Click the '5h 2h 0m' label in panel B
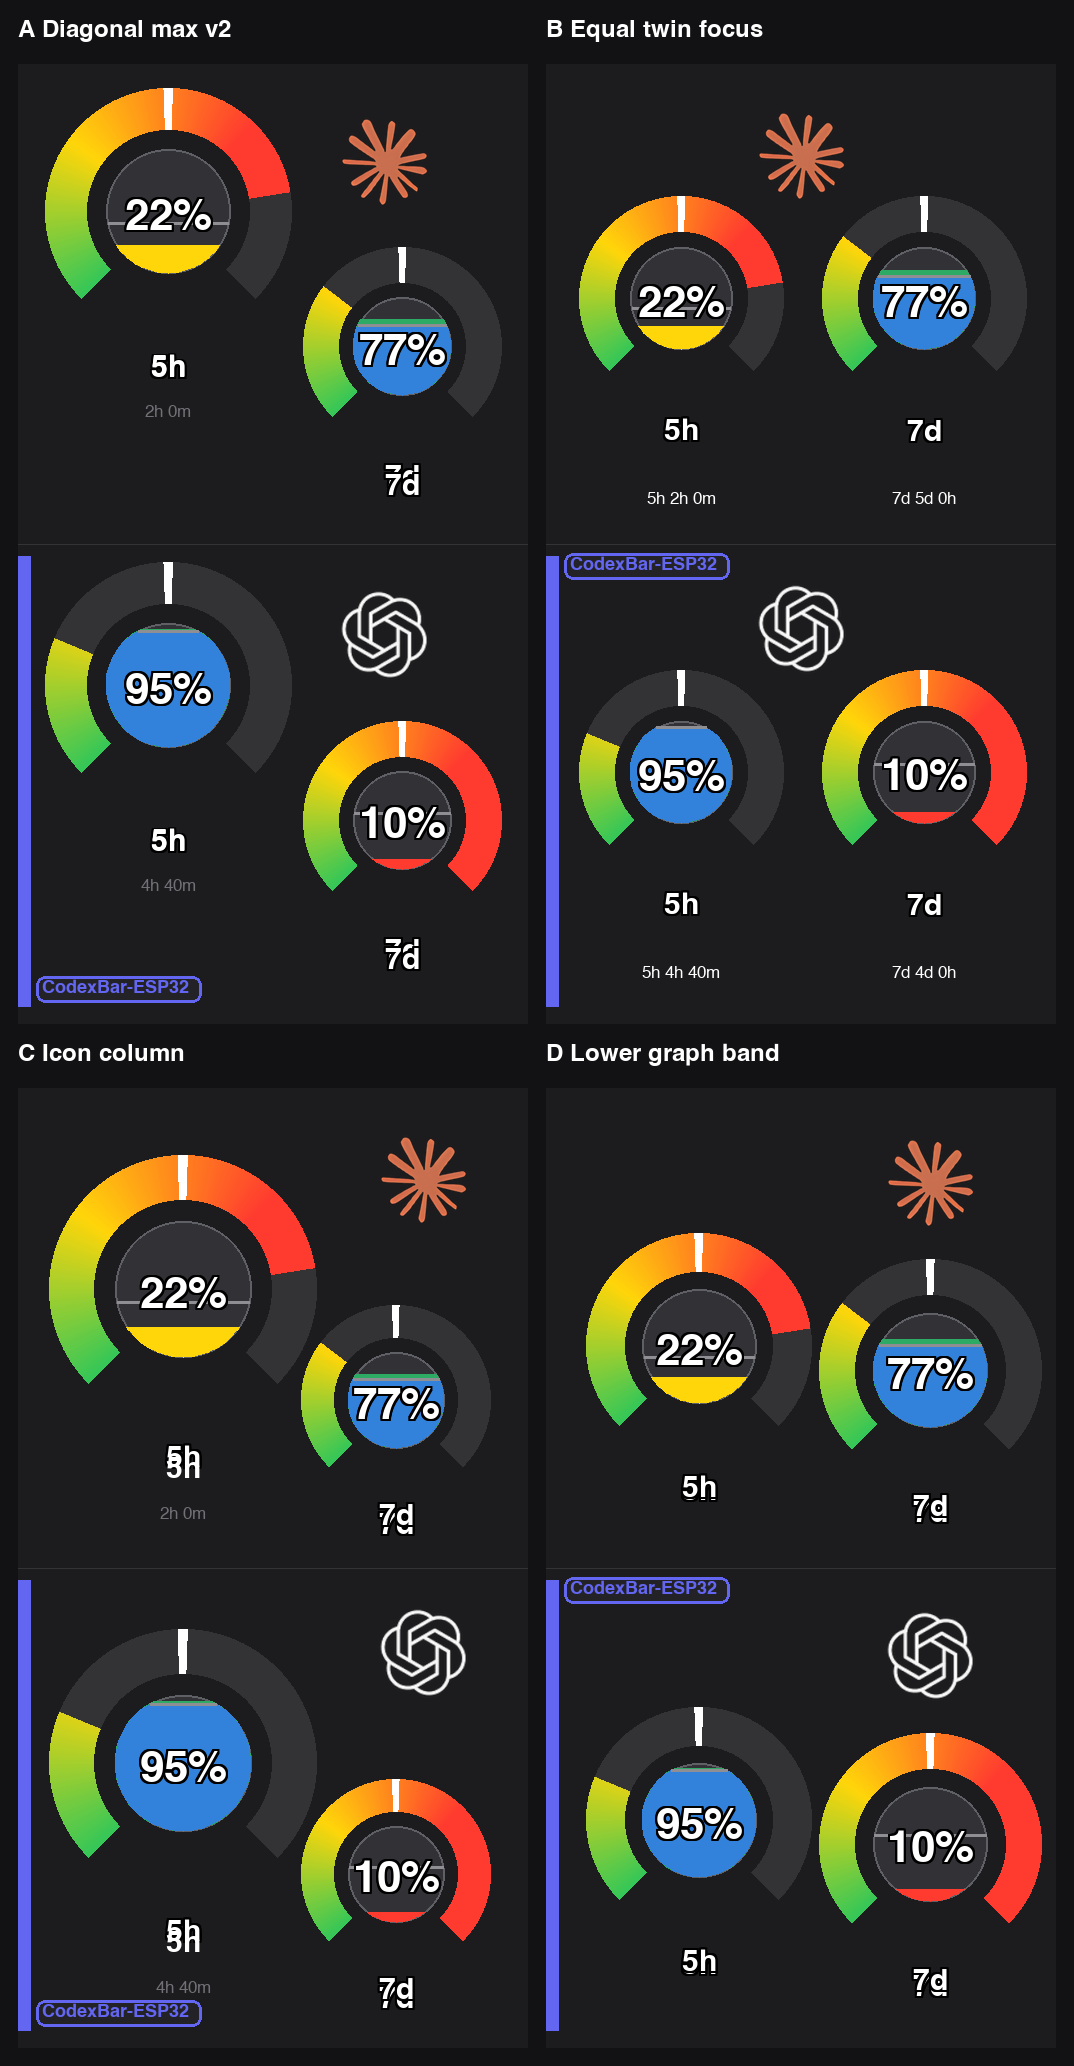The width and height of the screenshot is (1074, 2066). tap(681, 498)
